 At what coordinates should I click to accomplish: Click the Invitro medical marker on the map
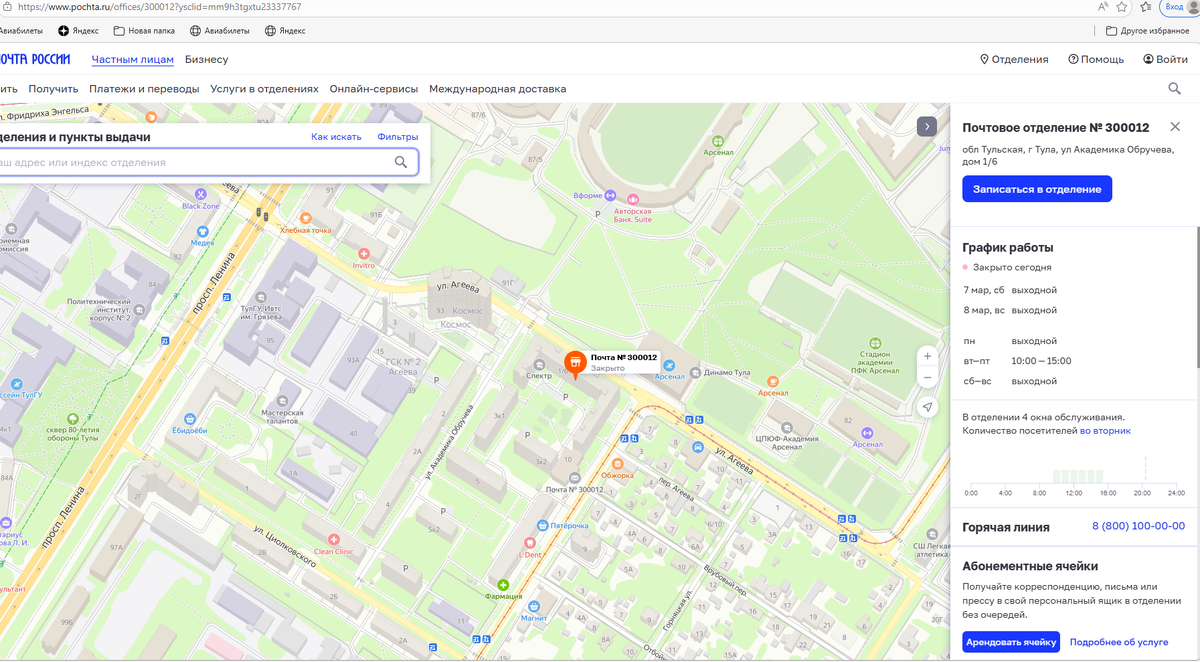coord(363,254)
